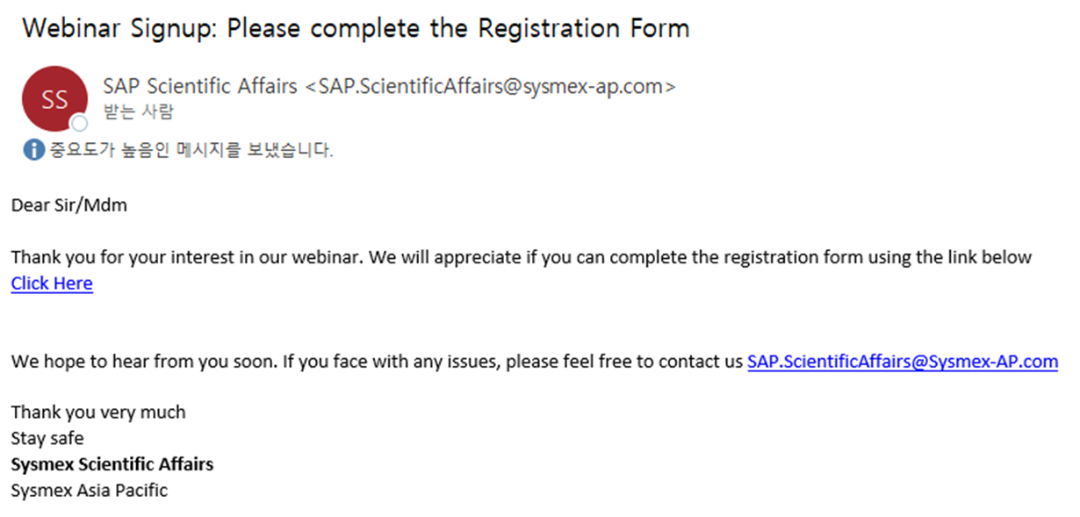The height and width of the screenshot is (517, 1080).
Task: Click the presence status dot on avatar
Action: tap(80, 124)
